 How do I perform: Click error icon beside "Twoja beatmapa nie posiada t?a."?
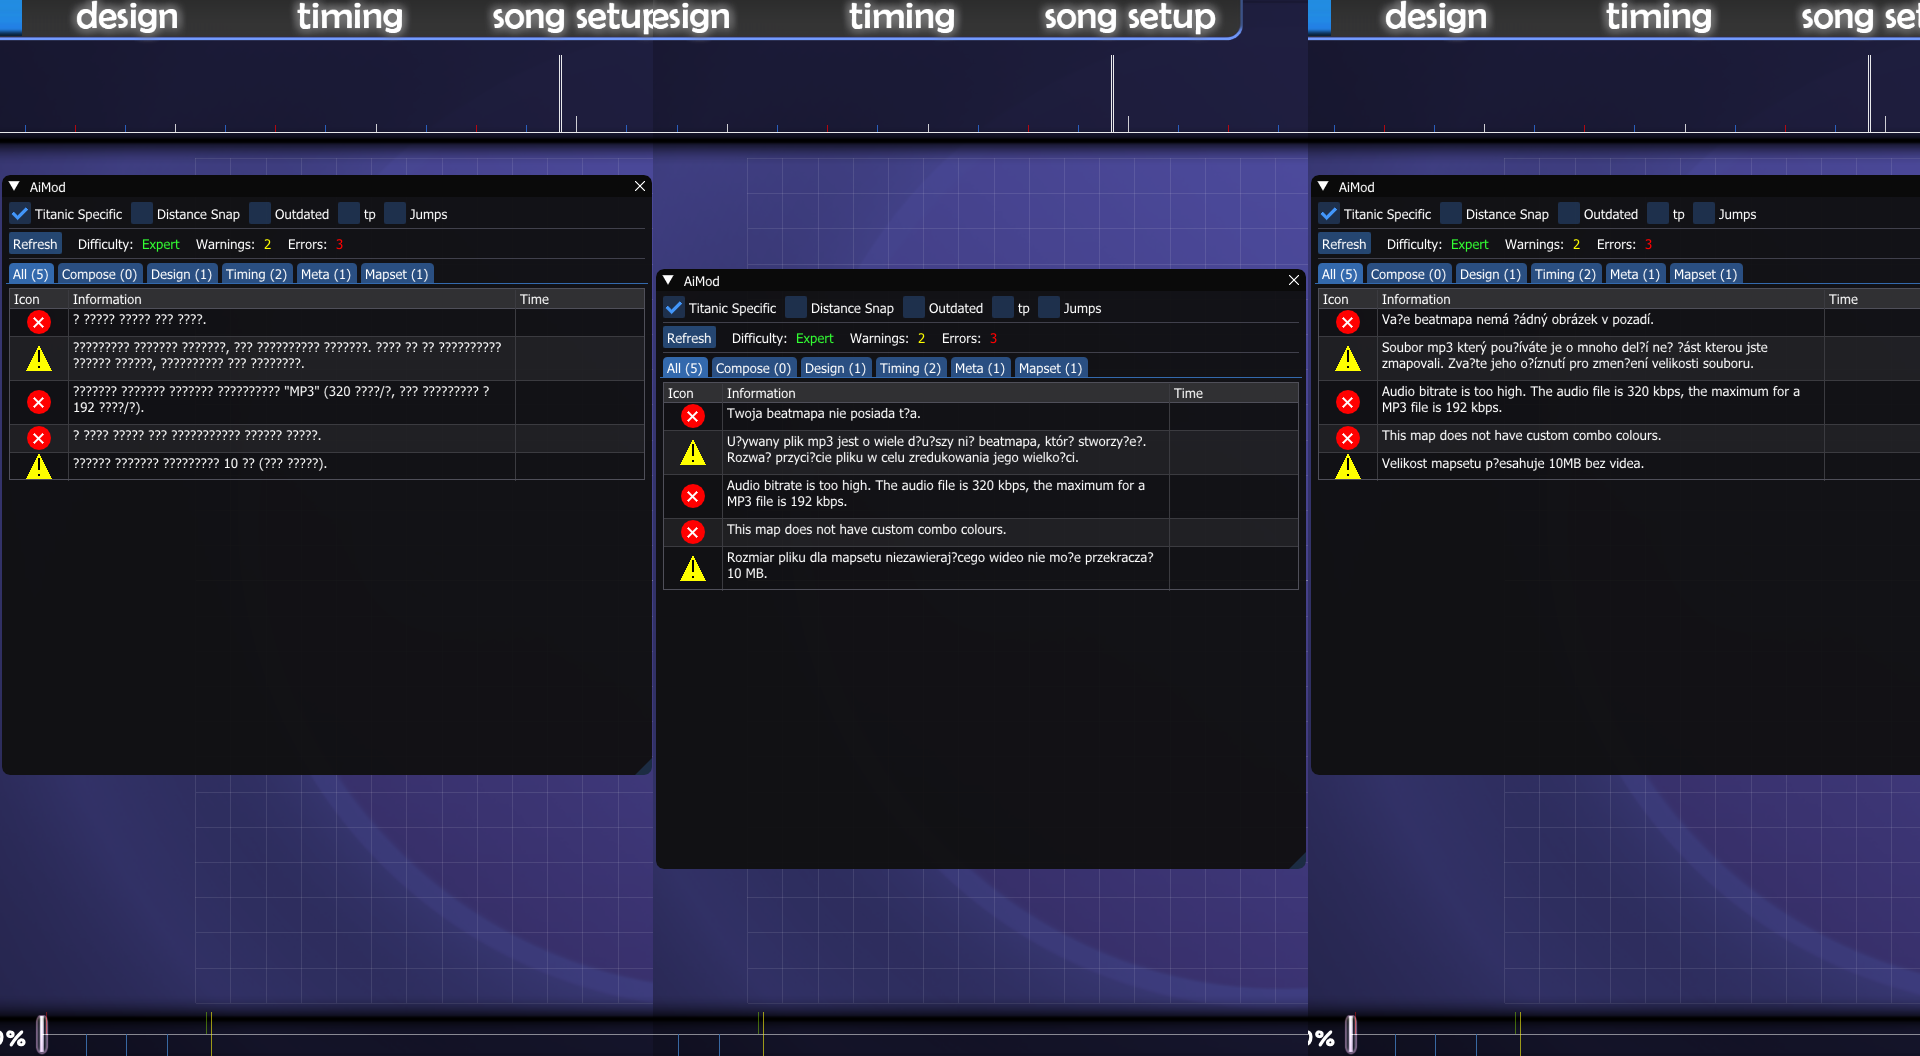coord(692,416)
